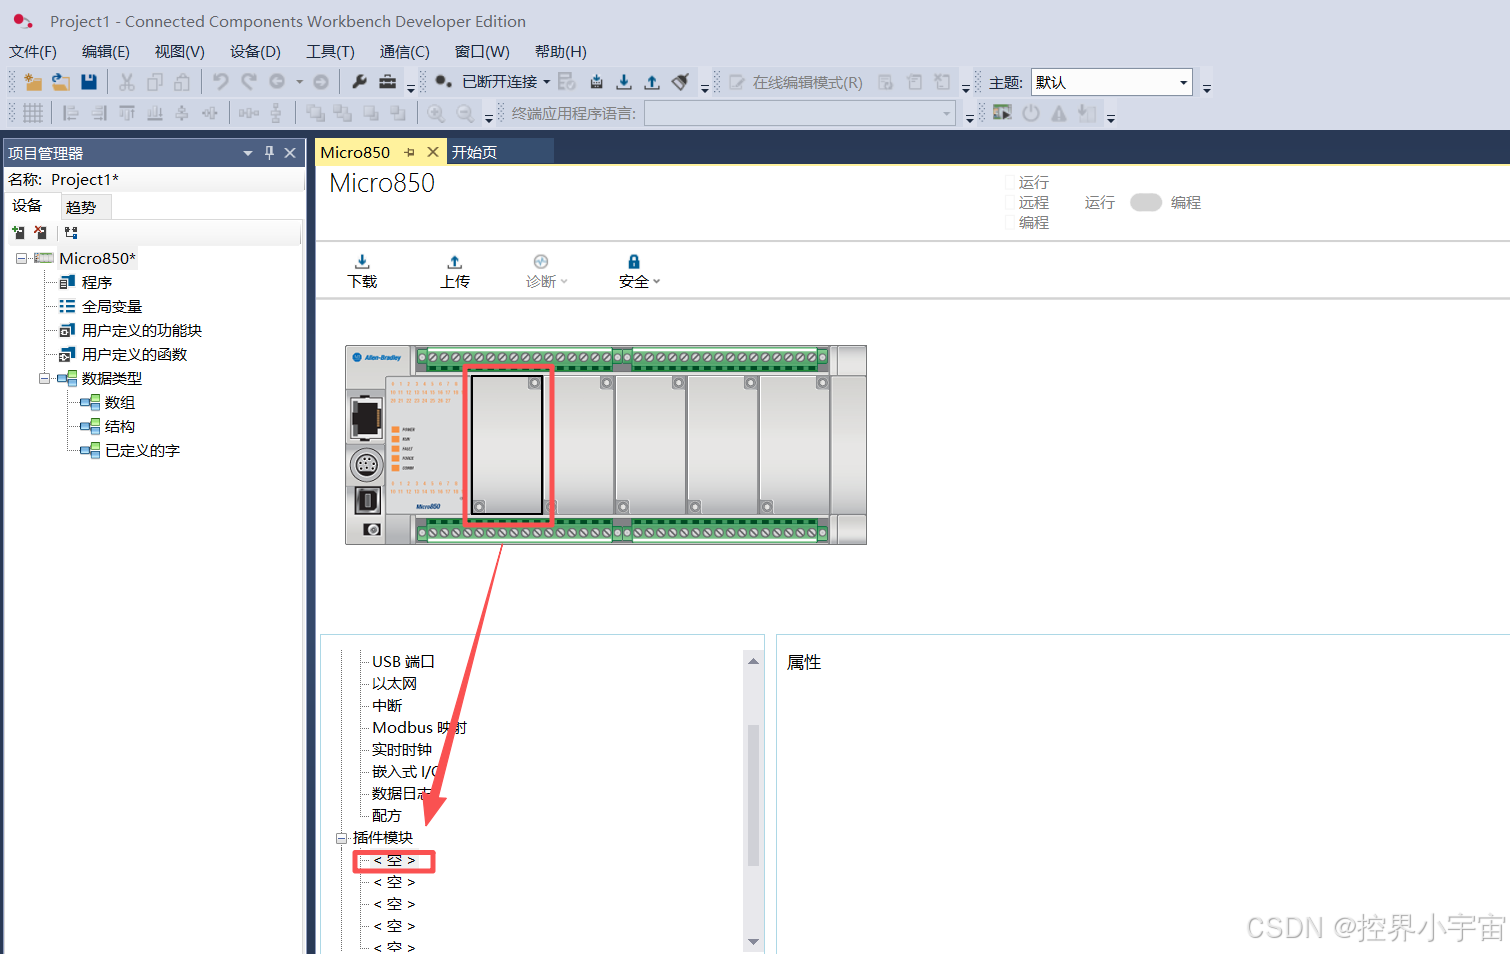Close the Micro850 tab
The width and height of the screenshot is (1510, 954).
pos(433,152)
